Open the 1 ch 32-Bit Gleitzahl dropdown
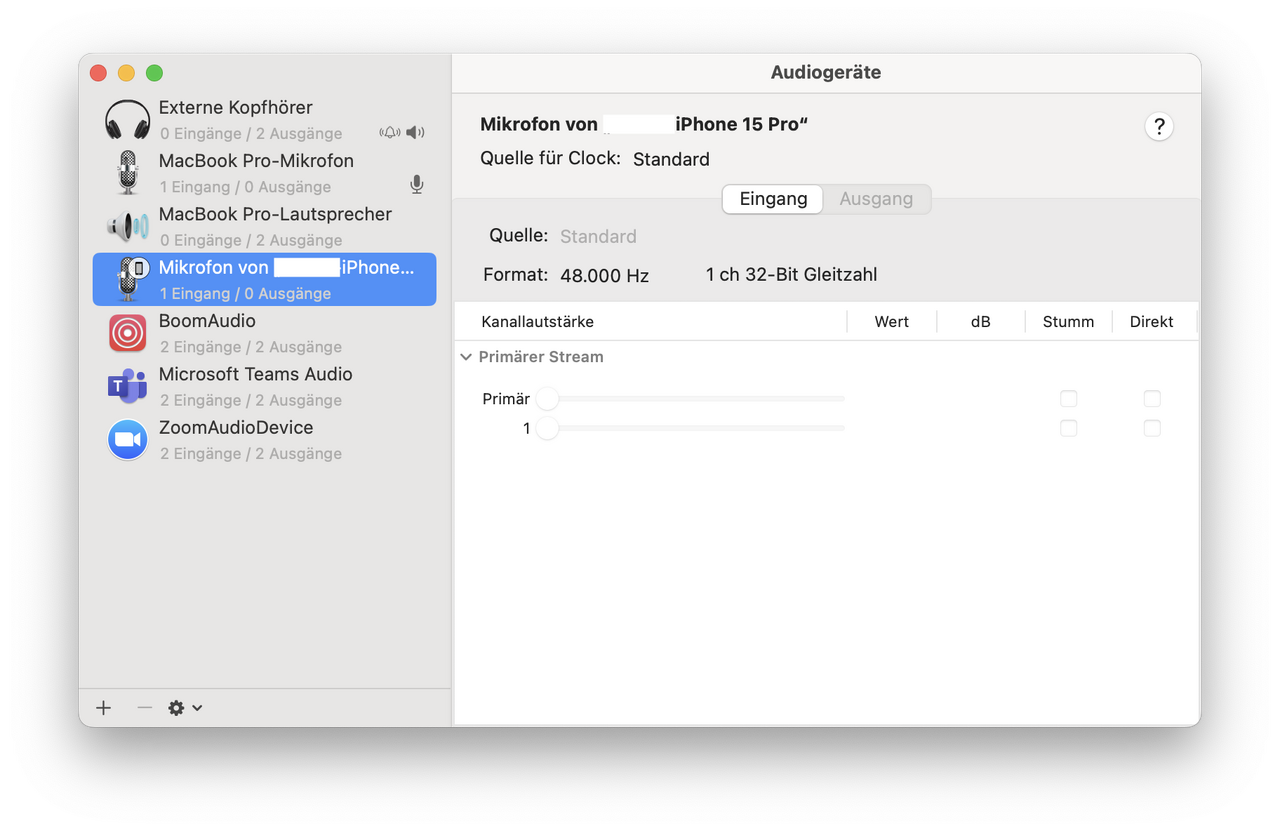The image size is (1280, 831). coord(791,274)
